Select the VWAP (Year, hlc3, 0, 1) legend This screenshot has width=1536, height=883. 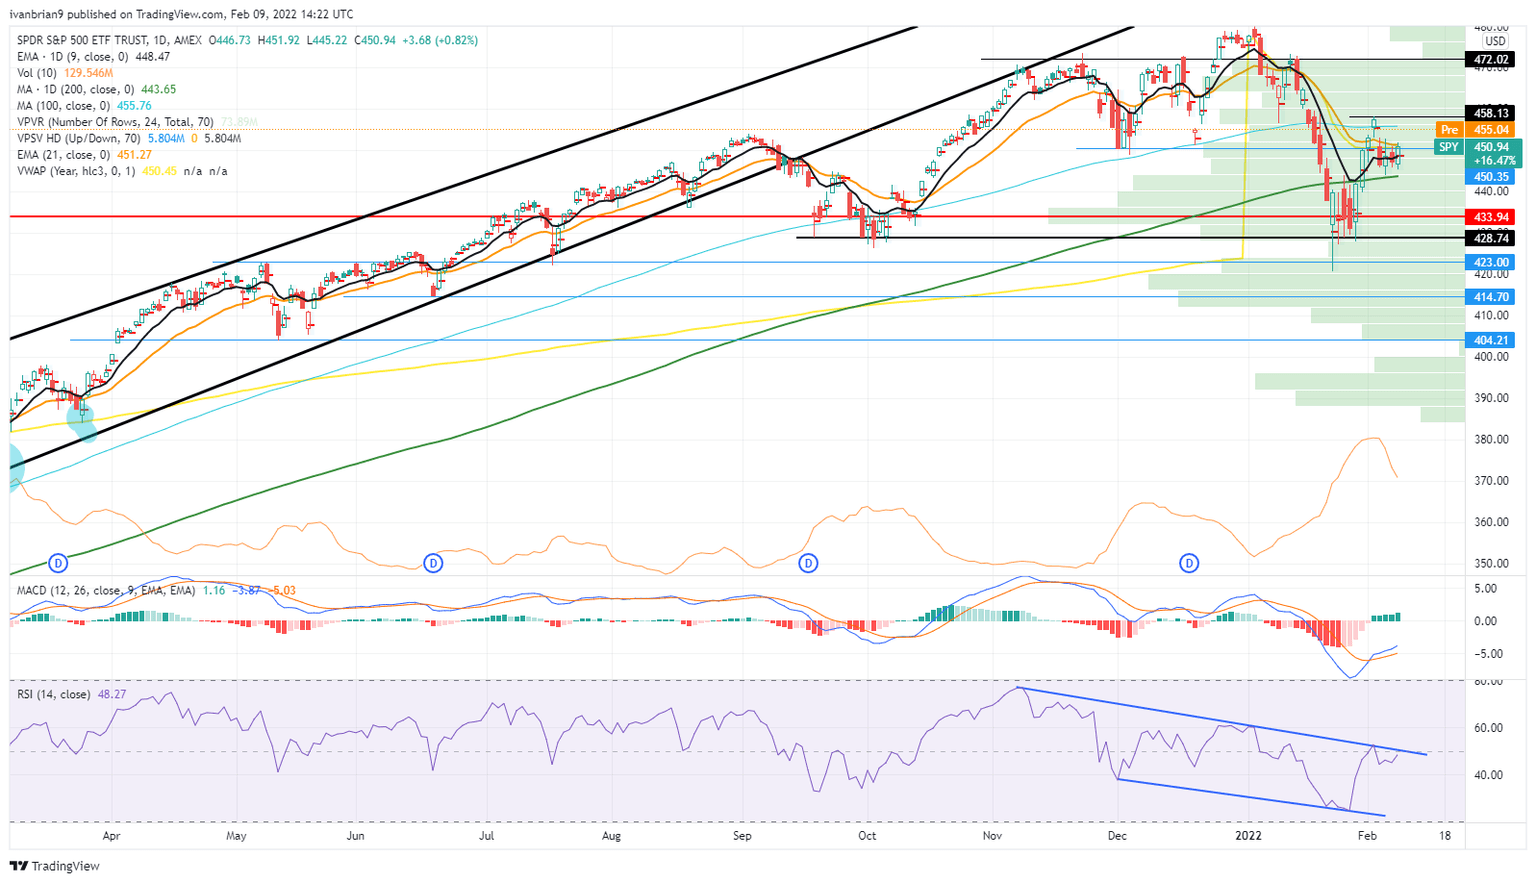(x=76, y=171)
